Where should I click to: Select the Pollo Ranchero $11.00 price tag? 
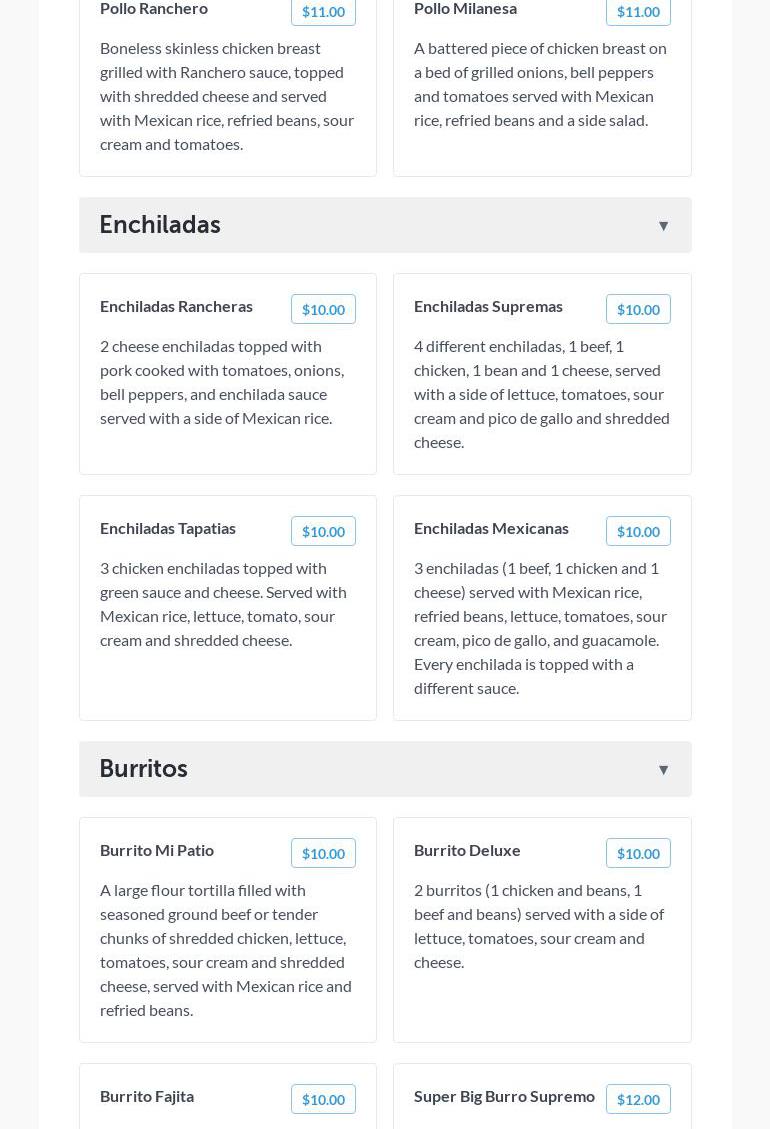click(323, 12)
